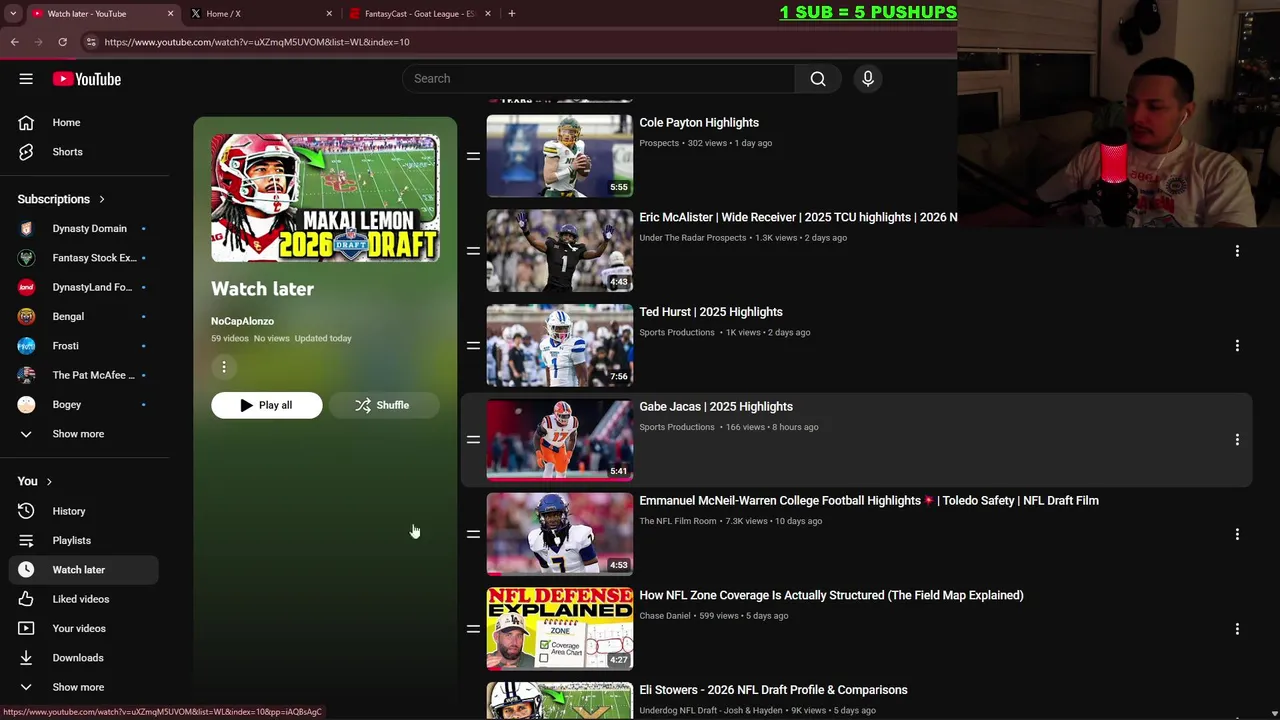This screenshot has width=1280, height=720.
Task: Open Frosti channel subscription
Action: pos(84,346)
